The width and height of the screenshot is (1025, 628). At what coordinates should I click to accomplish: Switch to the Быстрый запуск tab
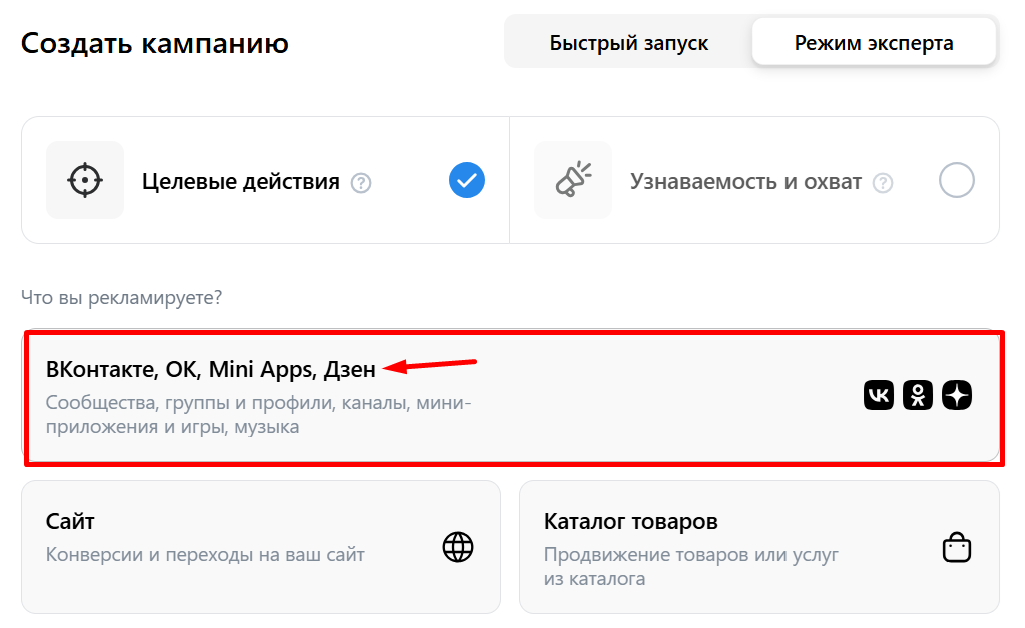[628, 42]
